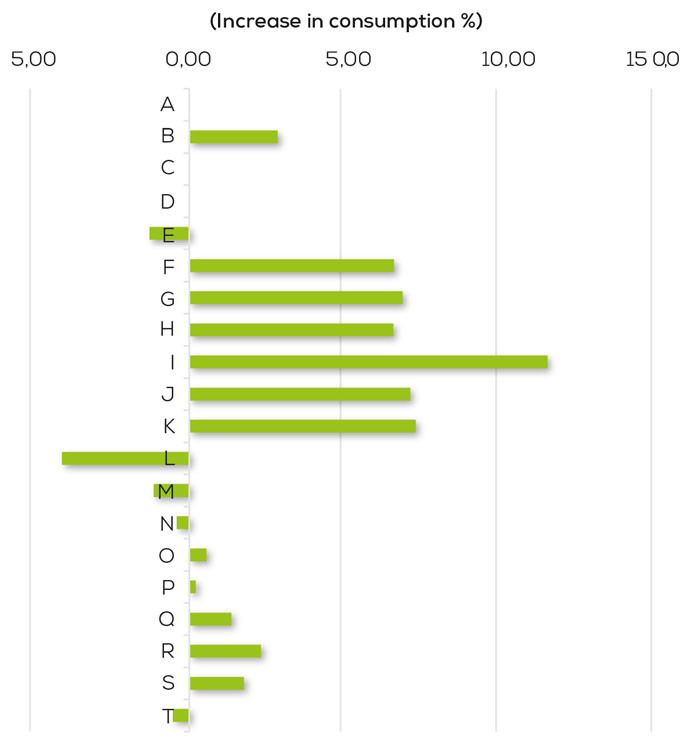Click the green bar for category F
Viewport: 696px width, 755px height.
291,265
